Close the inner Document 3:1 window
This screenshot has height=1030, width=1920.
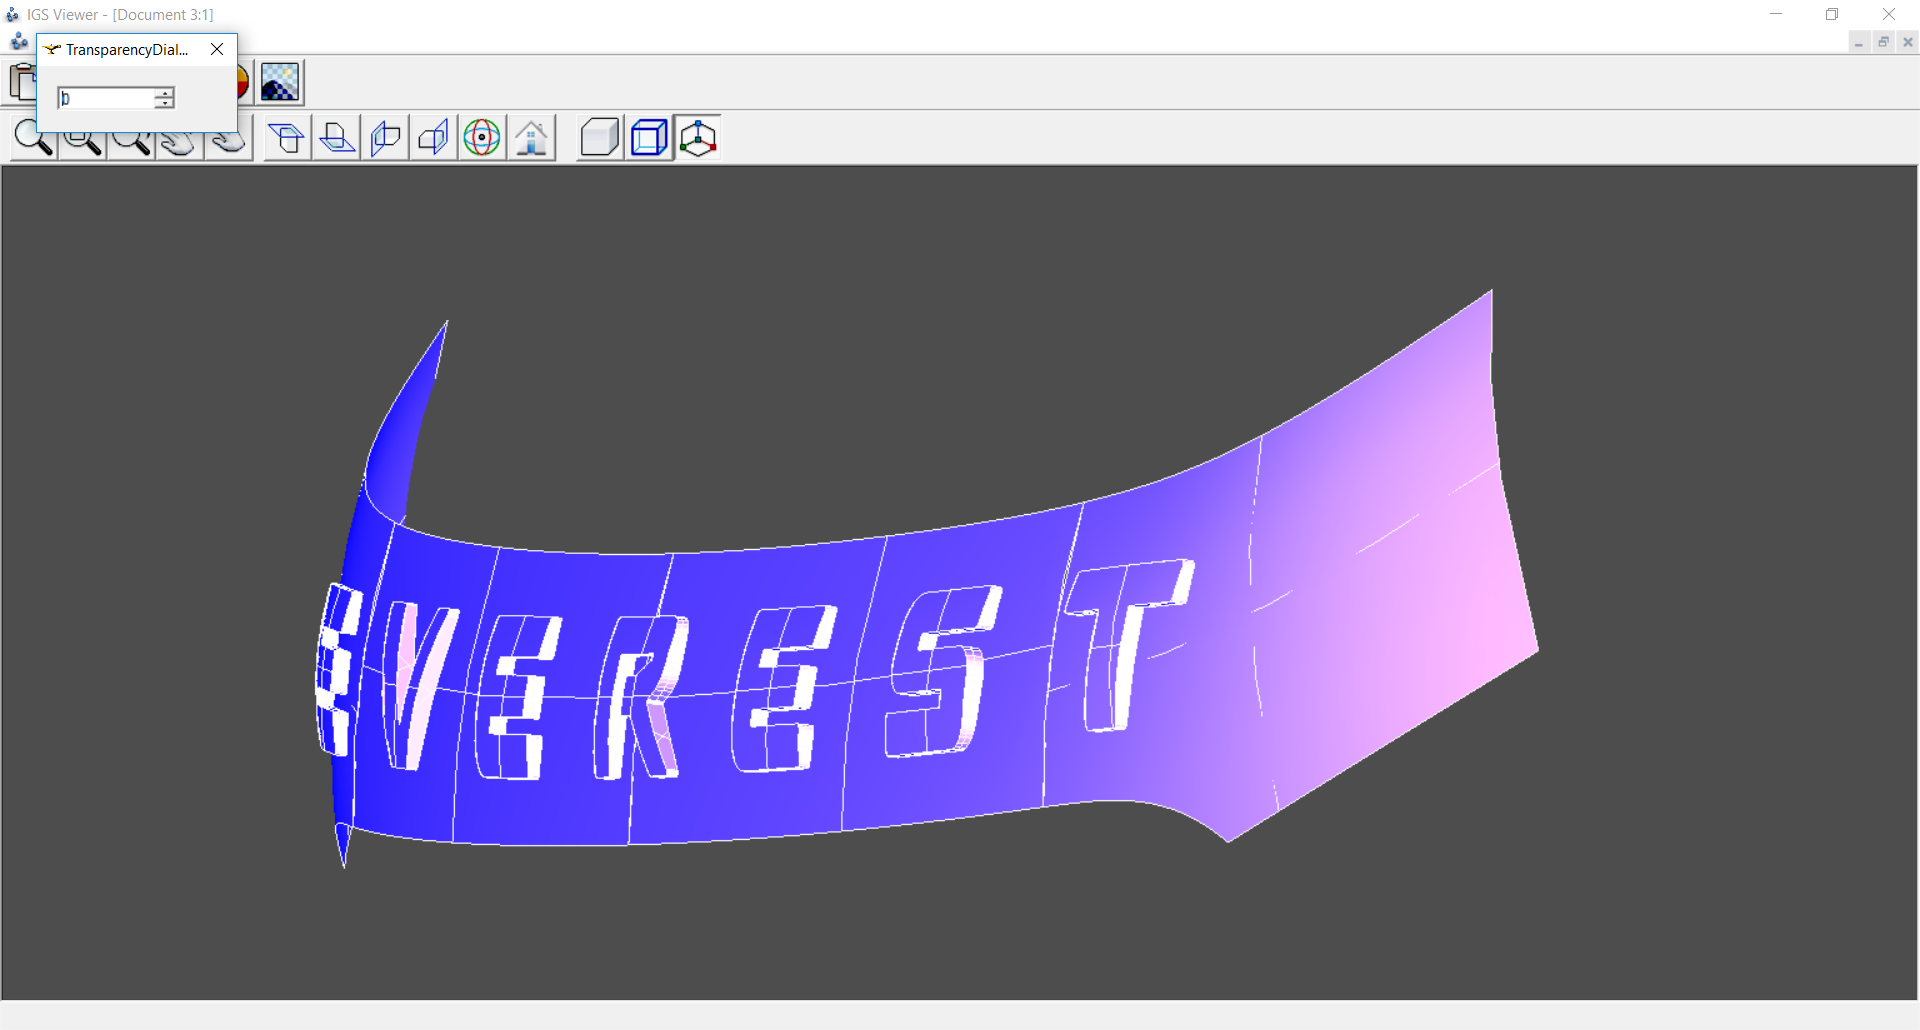pyautogui.click(x=1907, y=42)
